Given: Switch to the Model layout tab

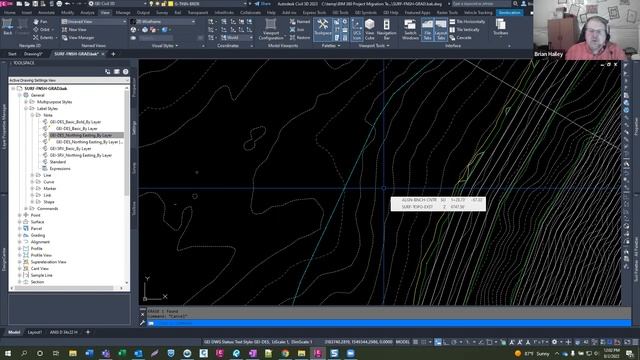Looking at the screenshot, I should click(x=14, y=332).
